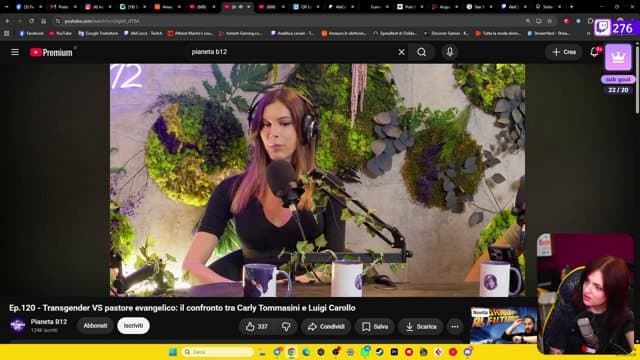Screen dimensions: 640x360
Task: Save video with the Salva button
Action: [375, 327]
